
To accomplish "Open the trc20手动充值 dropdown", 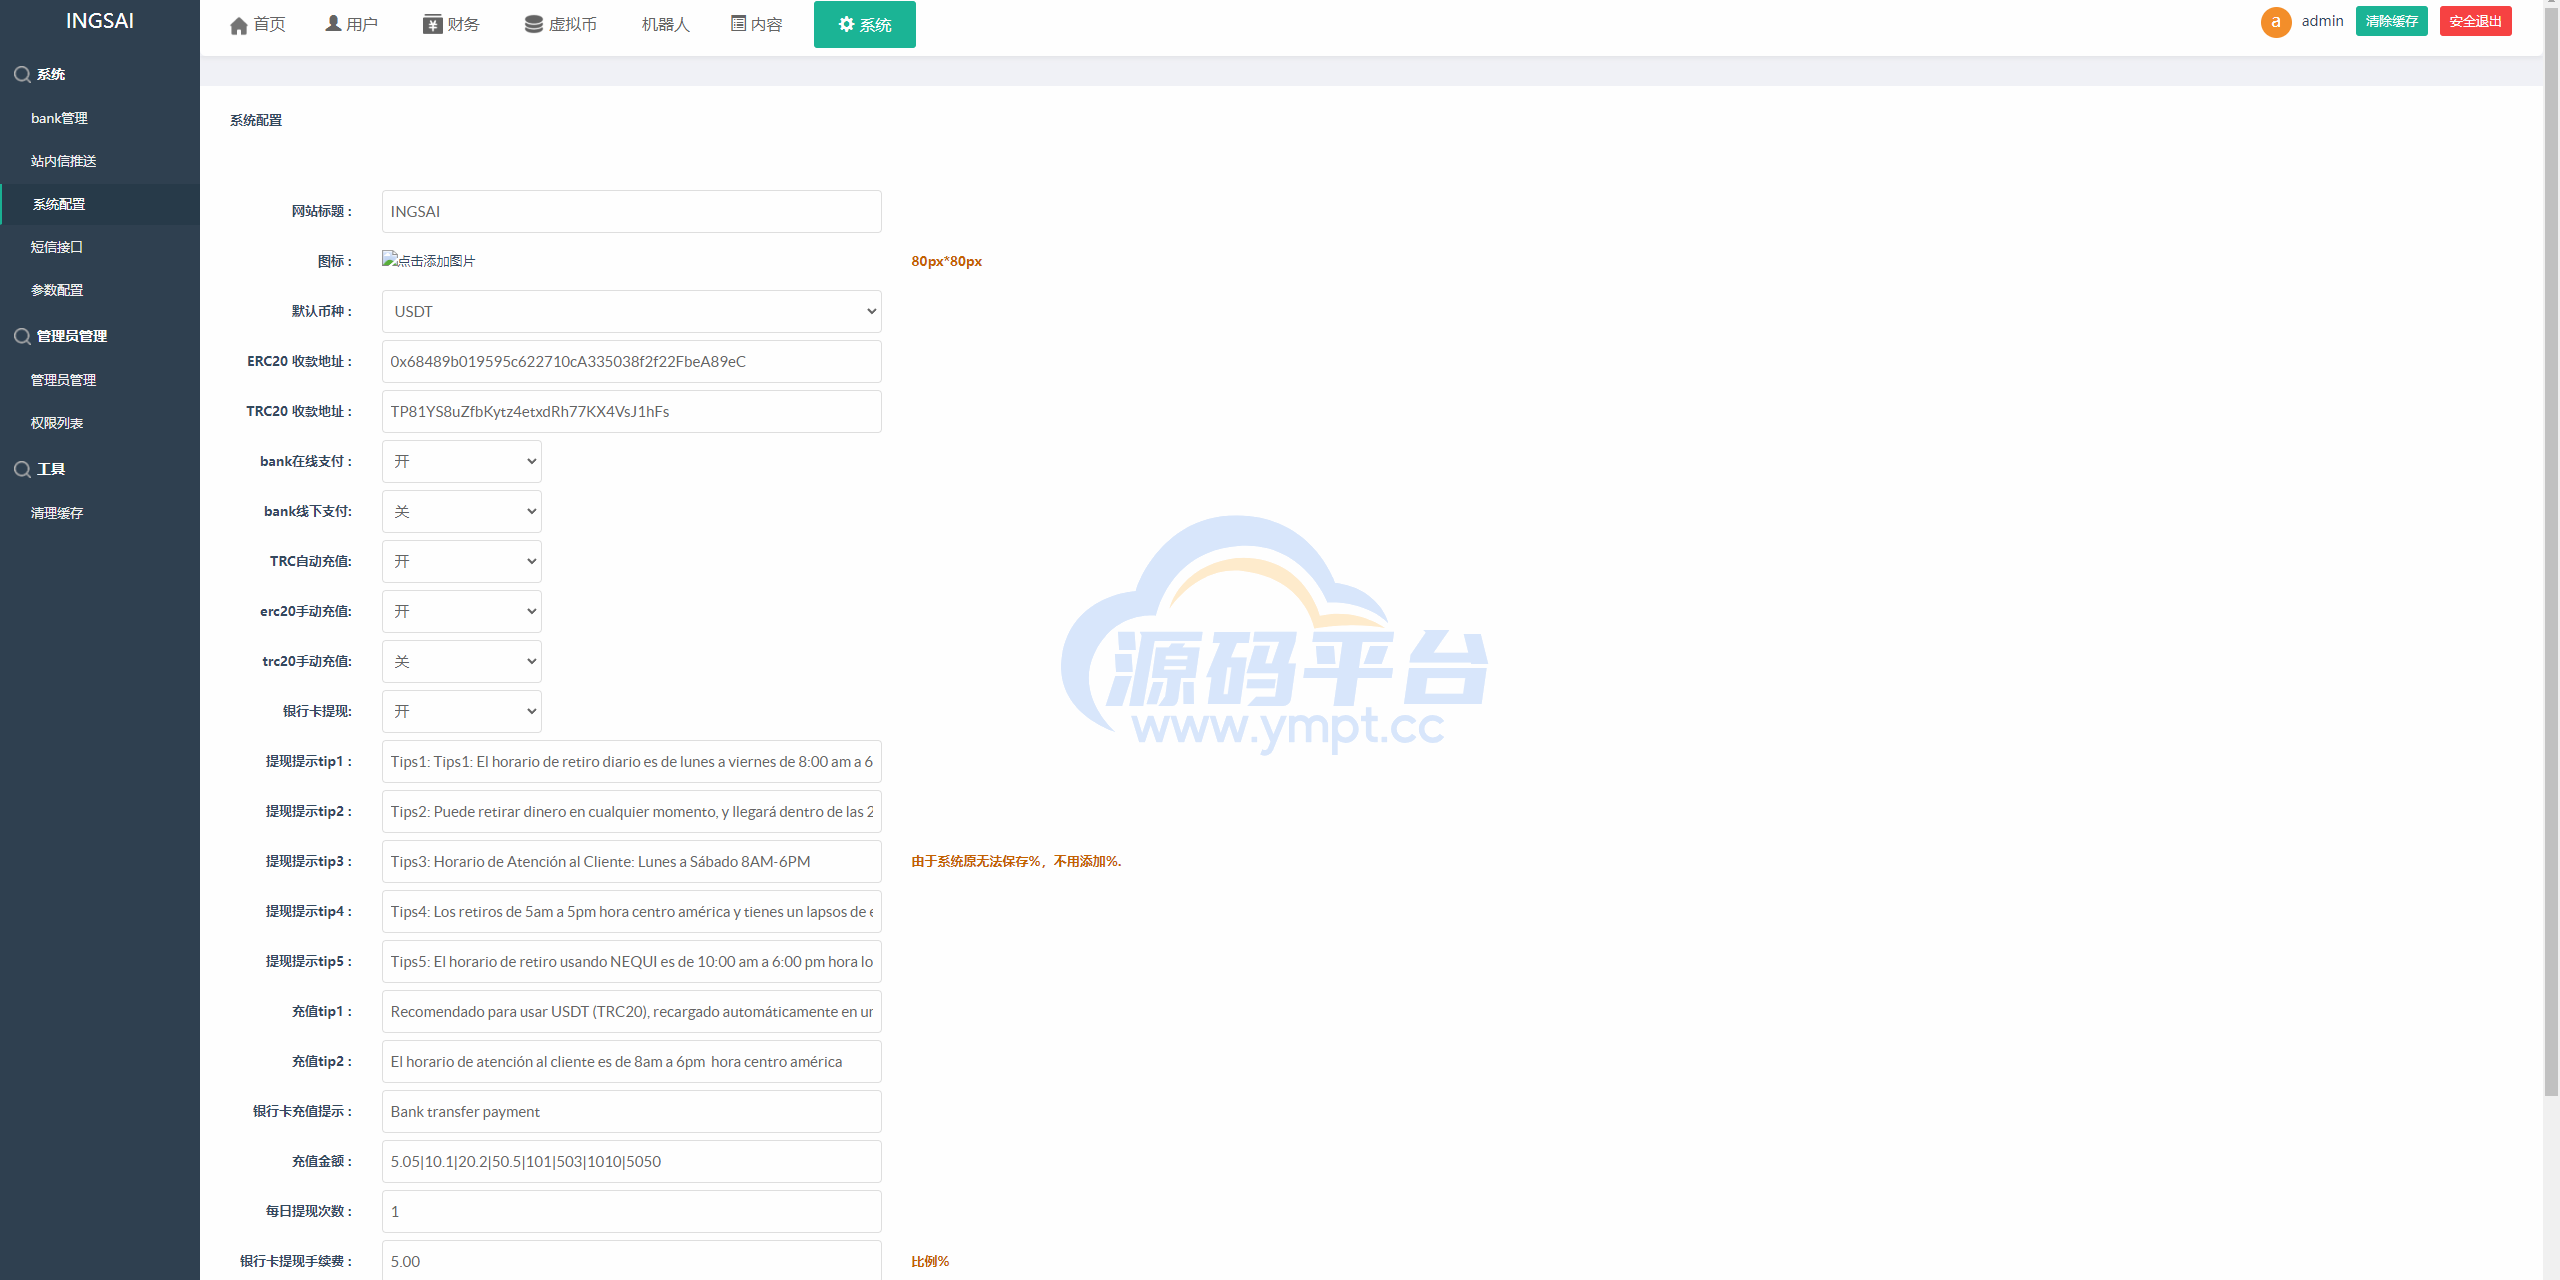I will (462, 661).
